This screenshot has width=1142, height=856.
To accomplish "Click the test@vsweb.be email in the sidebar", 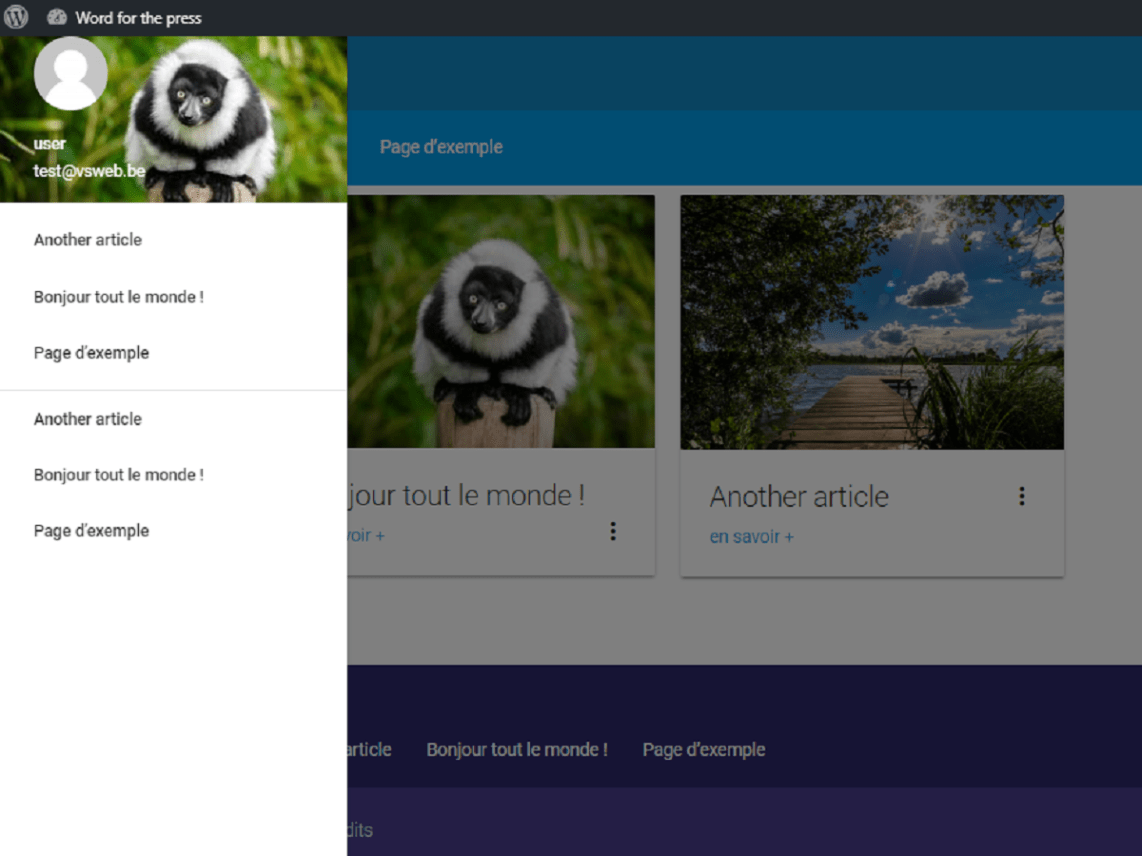I will (x=89, y=171).
